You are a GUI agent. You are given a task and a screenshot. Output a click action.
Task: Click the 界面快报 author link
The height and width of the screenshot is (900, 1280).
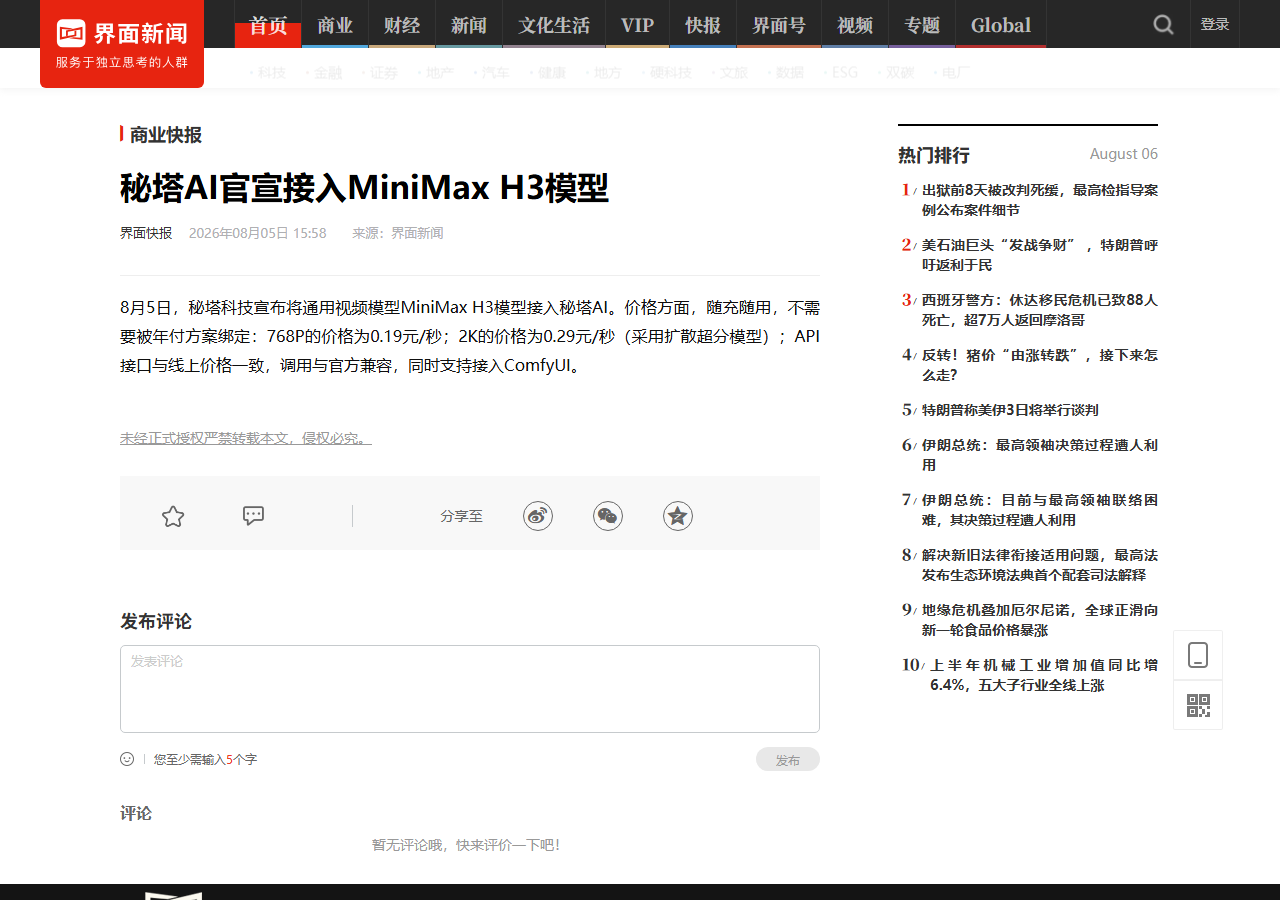pyautogui.click(x=146, y=233)
